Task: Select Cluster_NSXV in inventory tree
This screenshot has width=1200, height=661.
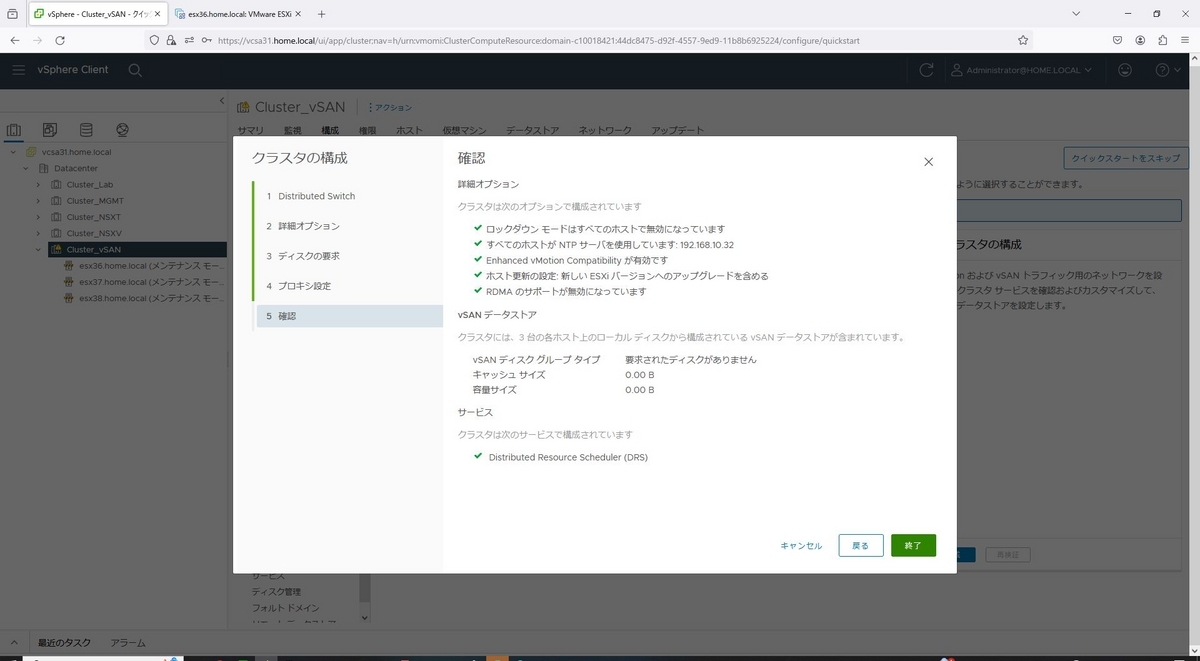Action: pos(93,233)
